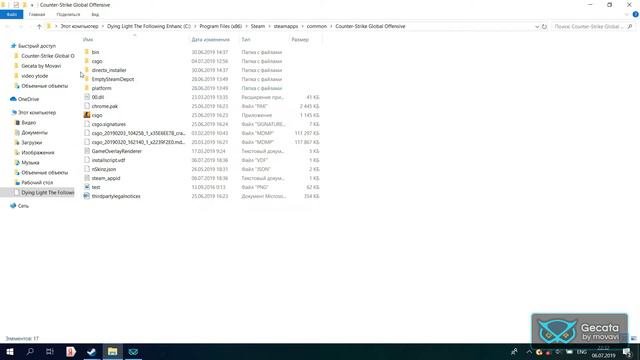Click the Quick access star icon
Image resolution: width=640 pixels, height=360 pixels.
13,46
